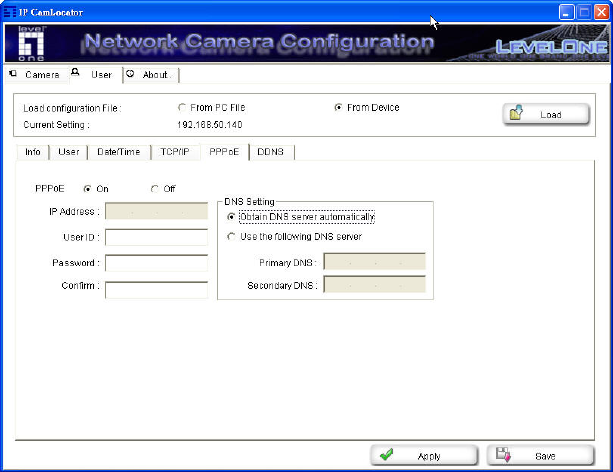Choose Obtain DNS server automatically
613x472 pixels.
(x=232, y=216)
